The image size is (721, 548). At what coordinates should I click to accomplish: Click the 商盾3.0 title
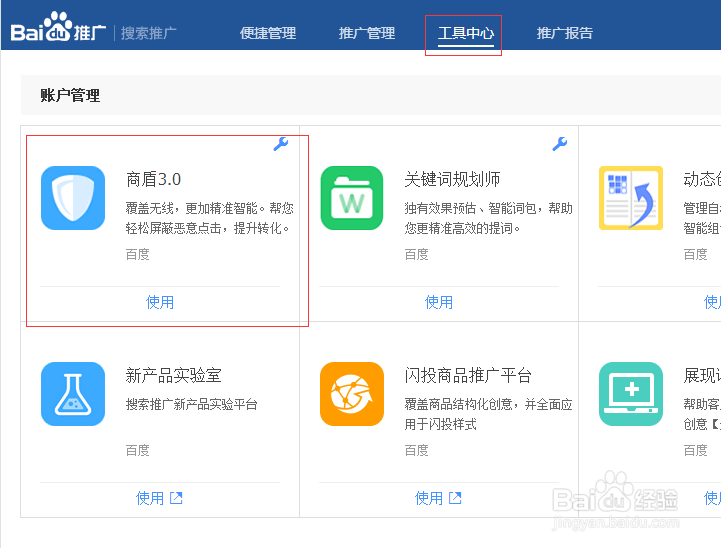153,179
